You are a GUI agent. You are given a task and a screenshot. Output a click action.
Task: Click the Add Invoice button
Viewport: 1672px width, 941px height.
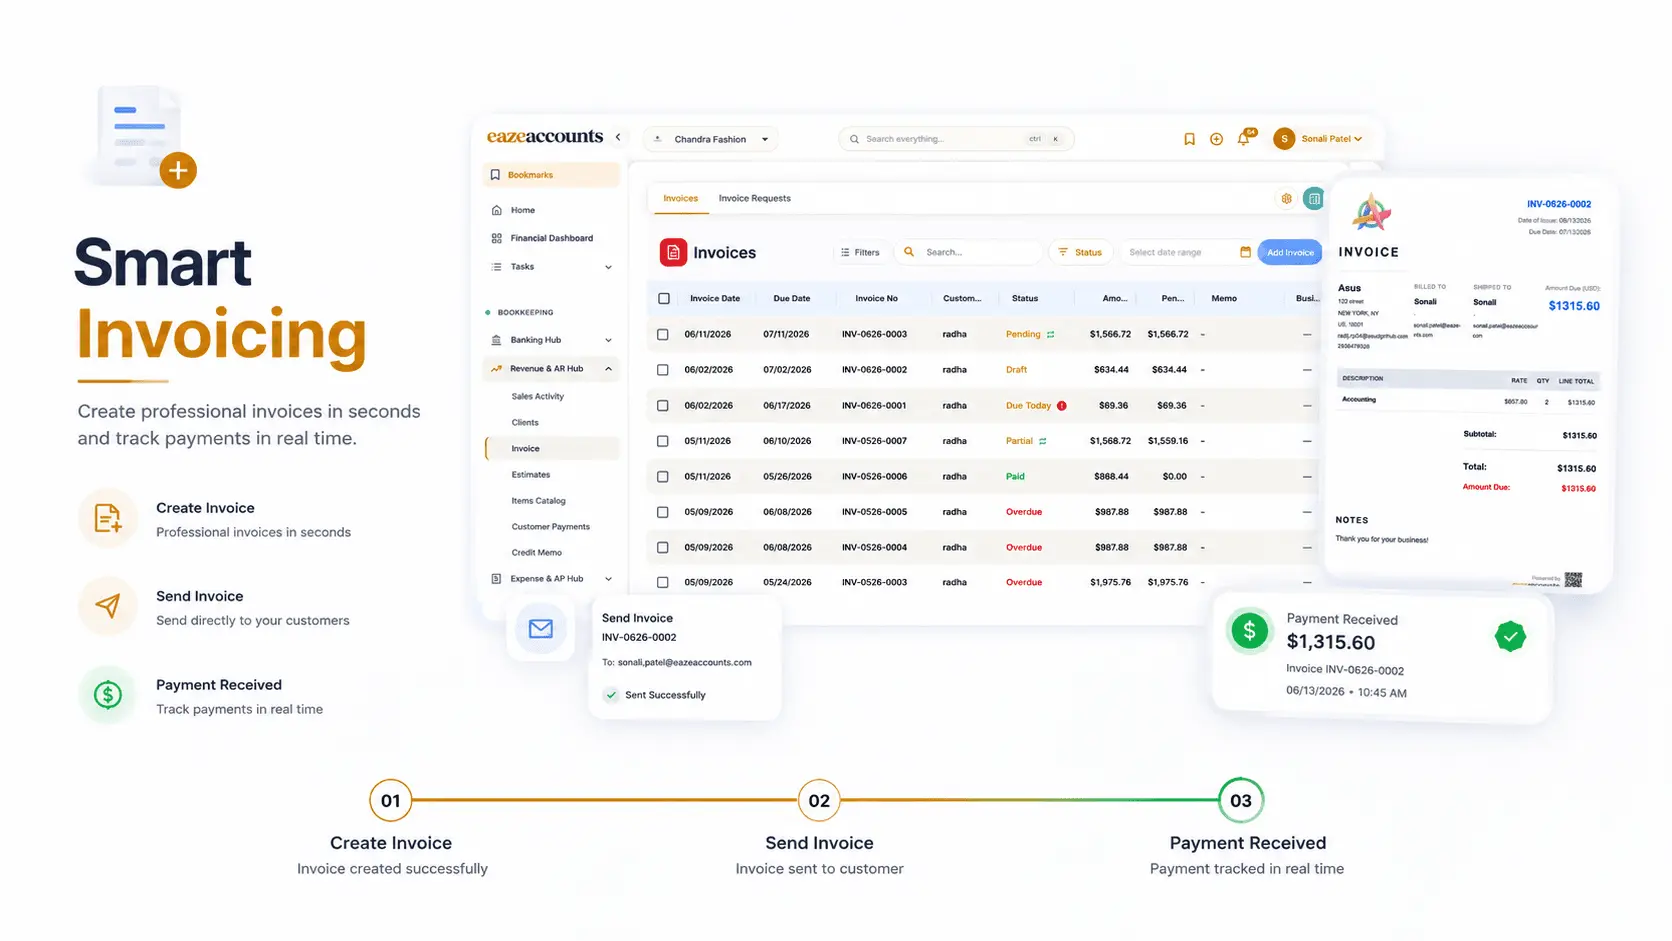coord(1290,252)
